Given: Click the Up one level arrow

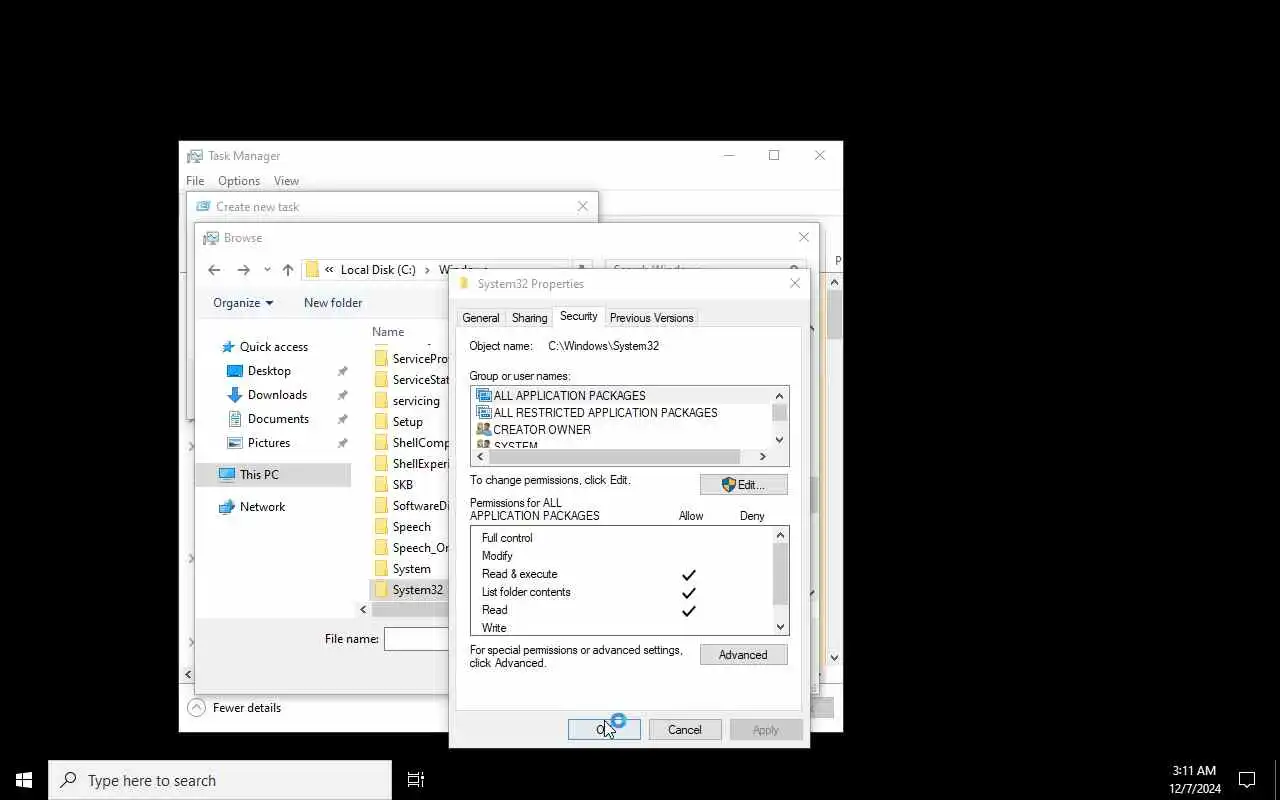Looking at the screenshot, I should (x=288, y=270).
